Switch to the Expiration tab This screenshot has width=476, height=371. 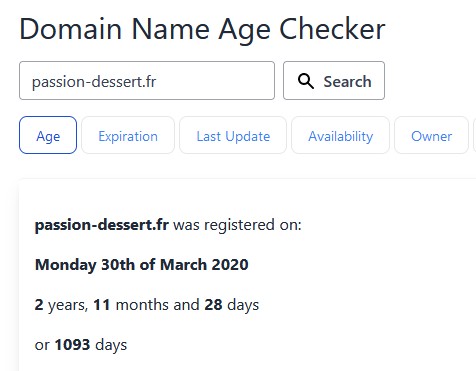pos(128,135)
